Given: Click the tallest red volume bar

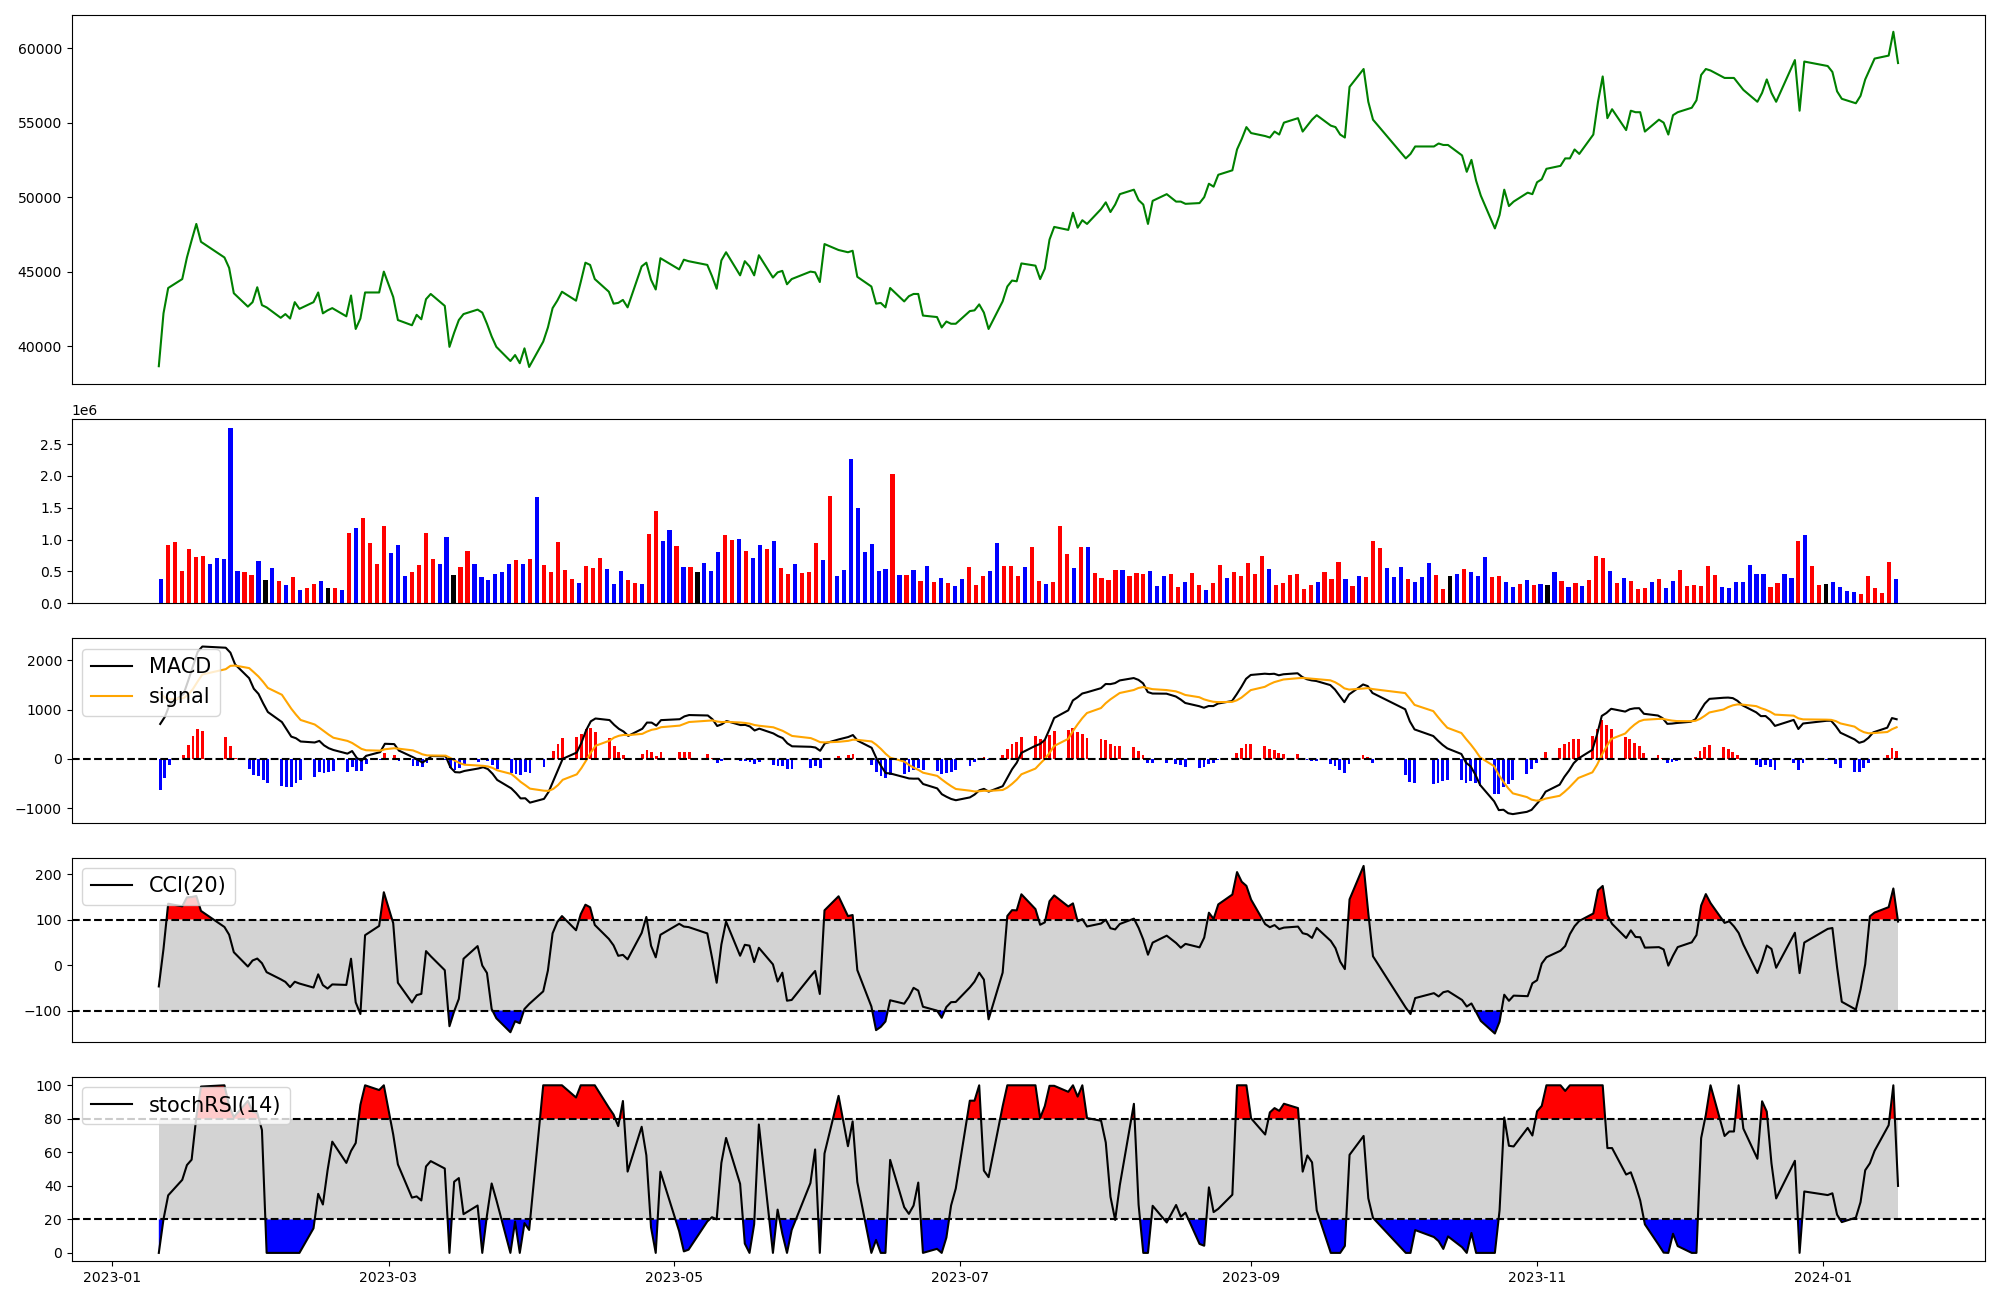Looking at the screenshot, I should click(x=892, y=538).
